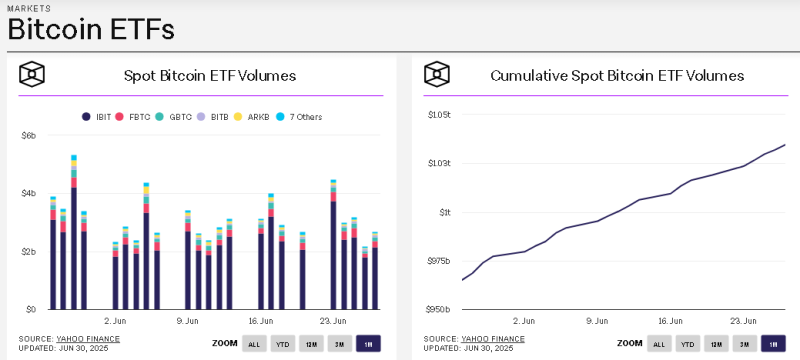Click the Spot Bitcoin ETF Volumes chart title
The width and height of the screenshot is (800, 360).
coord(210,75)
